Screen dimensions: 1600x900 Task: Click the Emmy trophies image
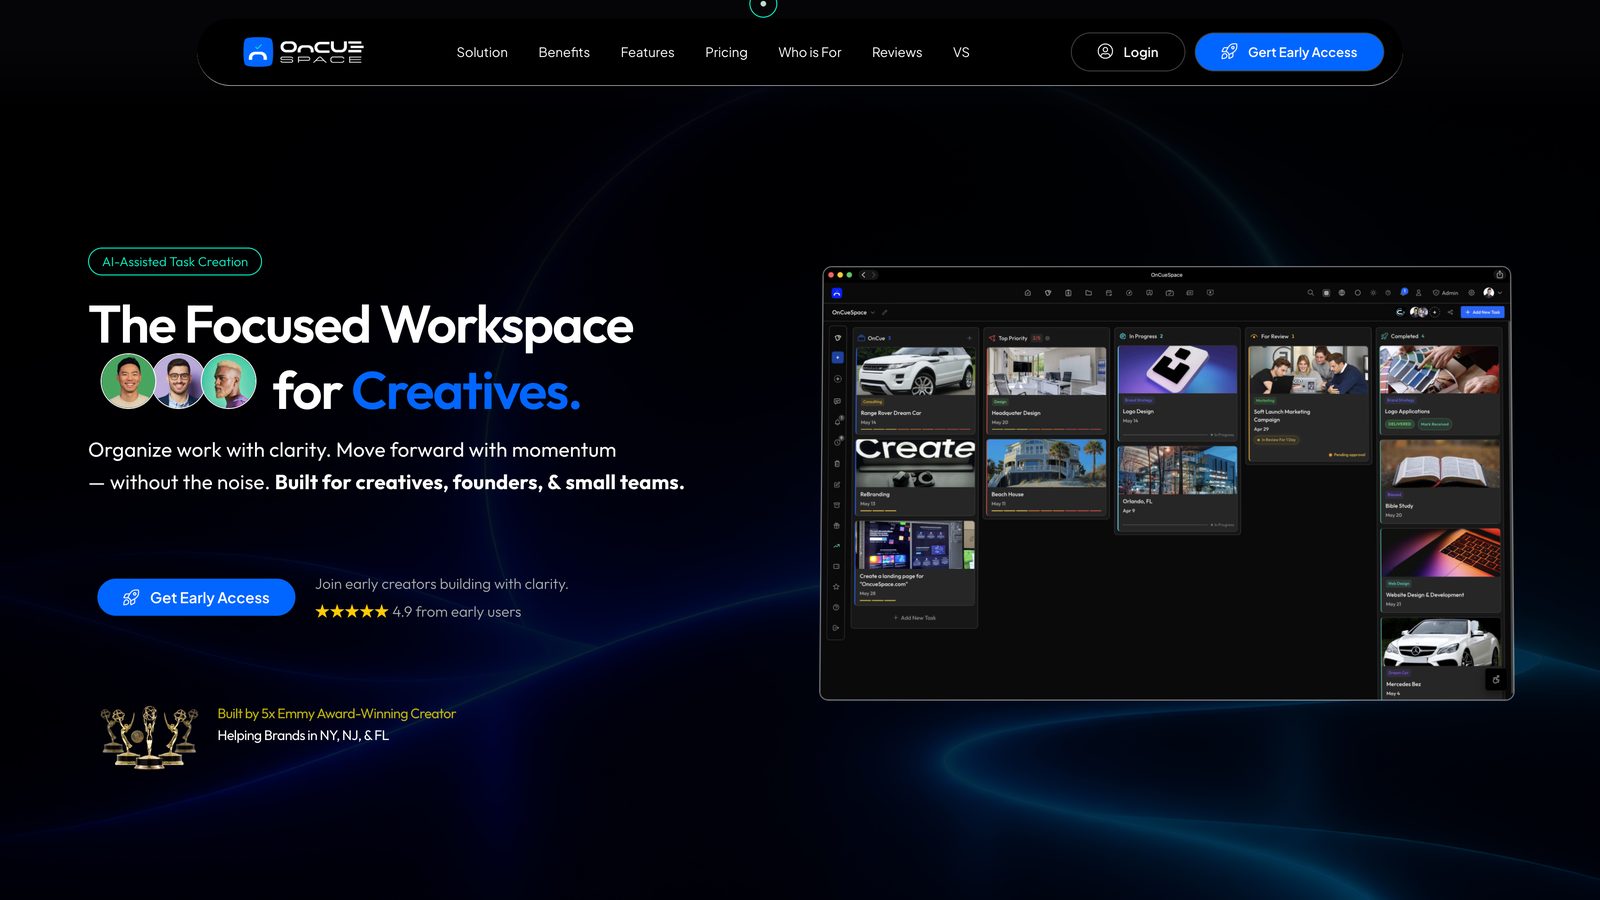(149, 737)
